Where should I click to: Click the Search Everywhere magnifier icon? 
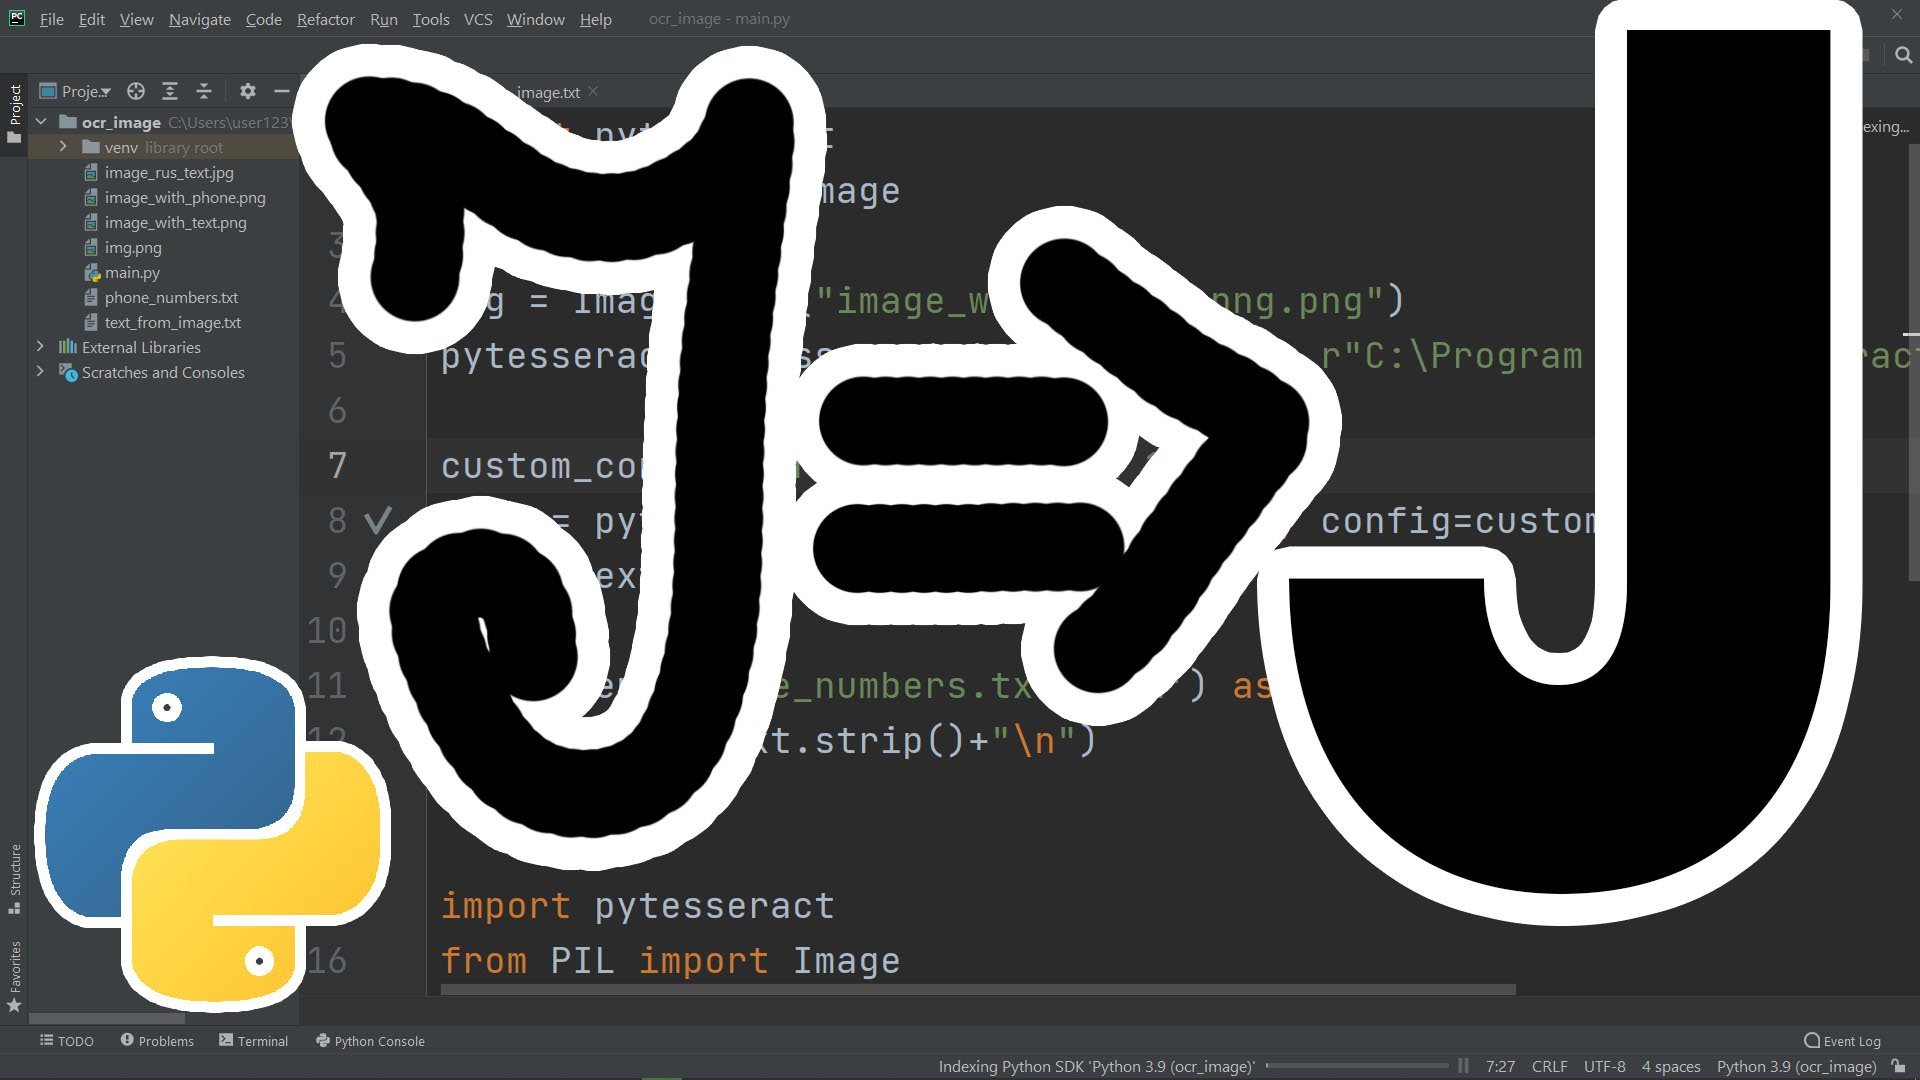pos(1903,55)
